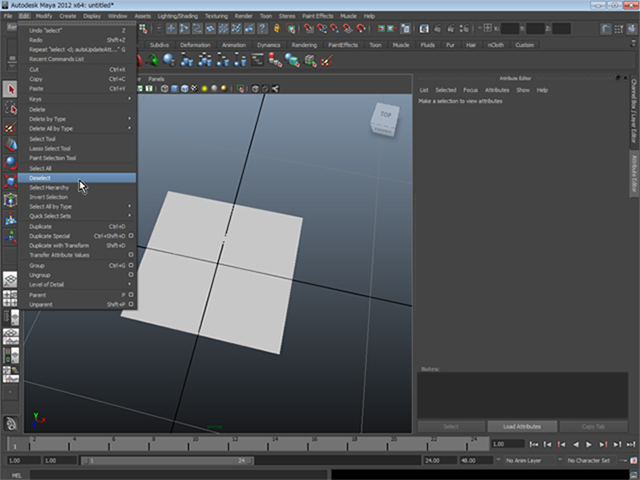Activate the Show Manipulator tool icon
640x480 pixels.
(x=10, y=237)
